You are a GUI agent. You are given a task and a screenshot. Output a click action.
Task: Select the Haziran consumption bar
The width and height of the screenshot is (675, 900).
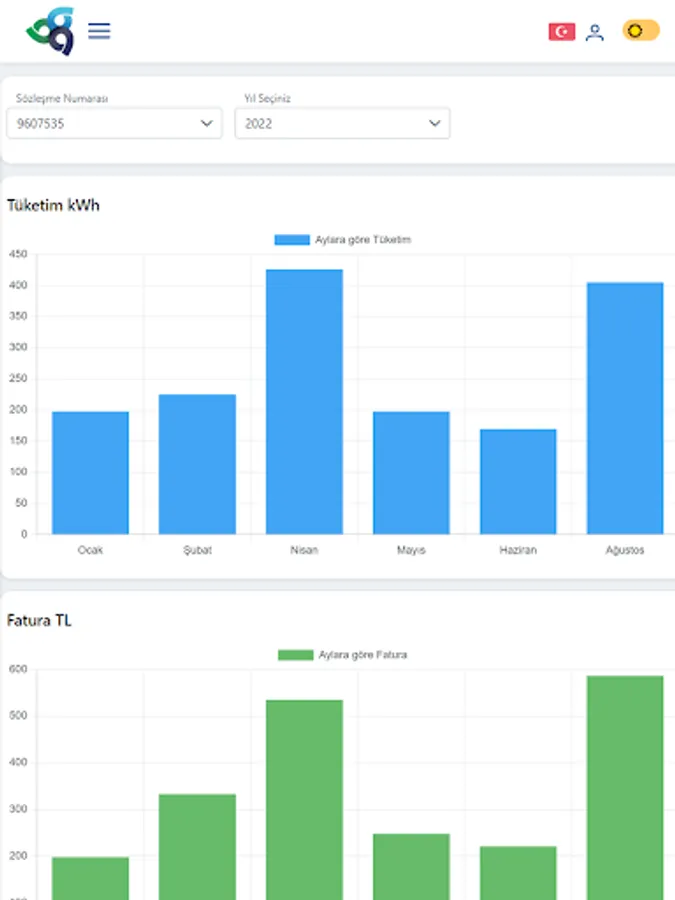pyautogui.click(x=518, y=482)
